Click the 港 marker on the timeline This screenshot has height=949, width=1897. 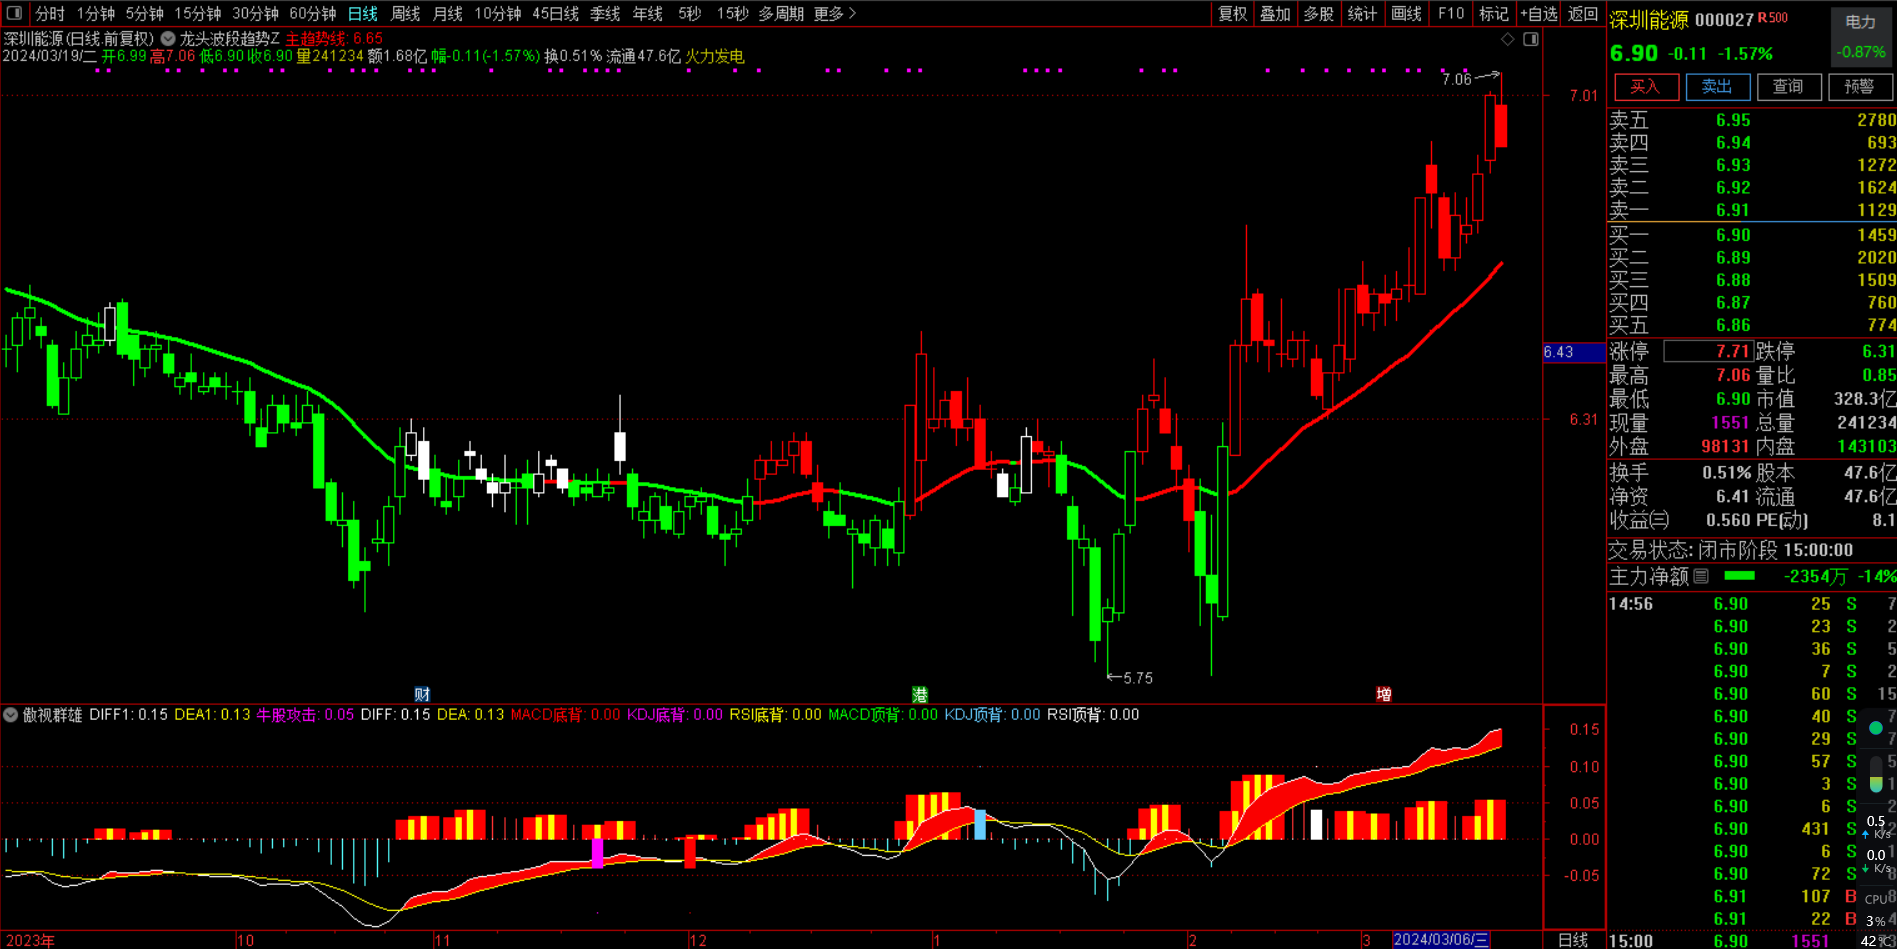pos(920,694)
